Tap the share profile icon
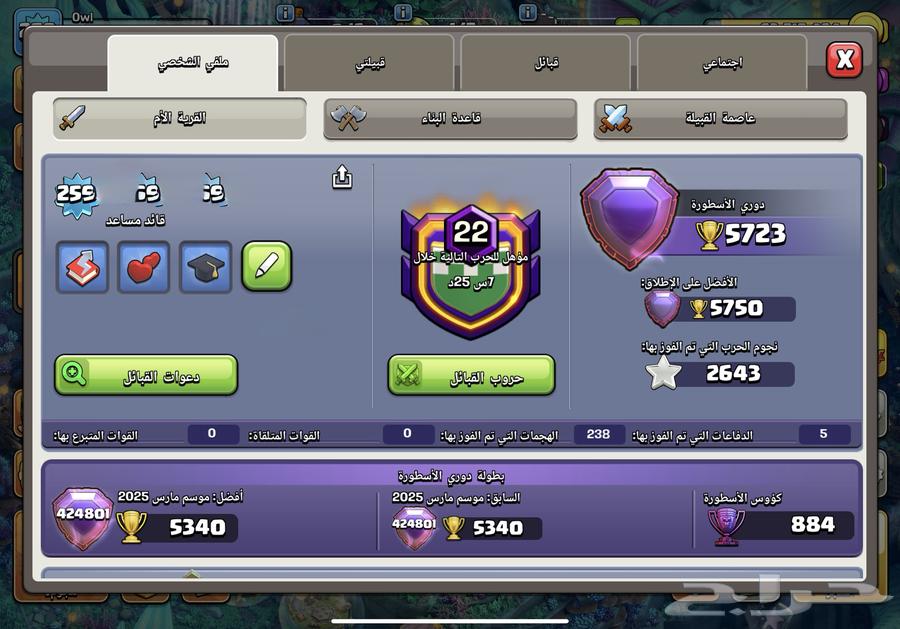Viewport: 900px width, 629px height. [342, 177]
